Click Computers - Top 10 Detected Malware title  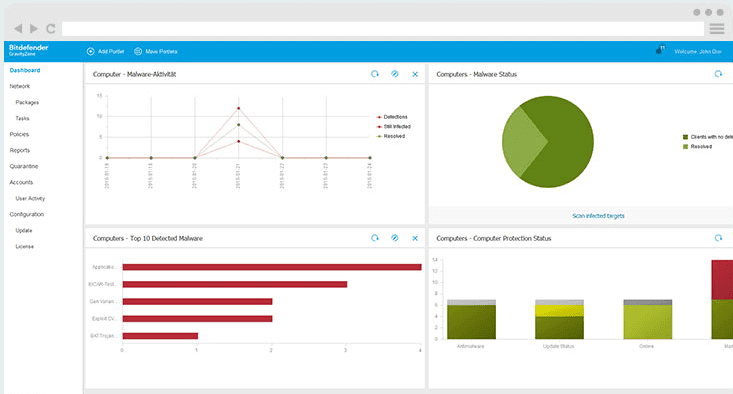[148, 238]
